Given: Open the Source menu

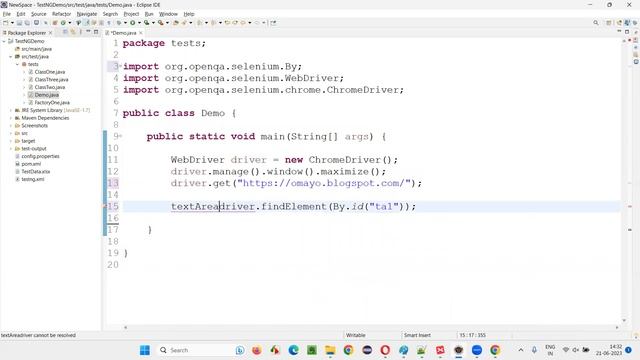Looking at the screenshot, I should click(x=39, y=14).
